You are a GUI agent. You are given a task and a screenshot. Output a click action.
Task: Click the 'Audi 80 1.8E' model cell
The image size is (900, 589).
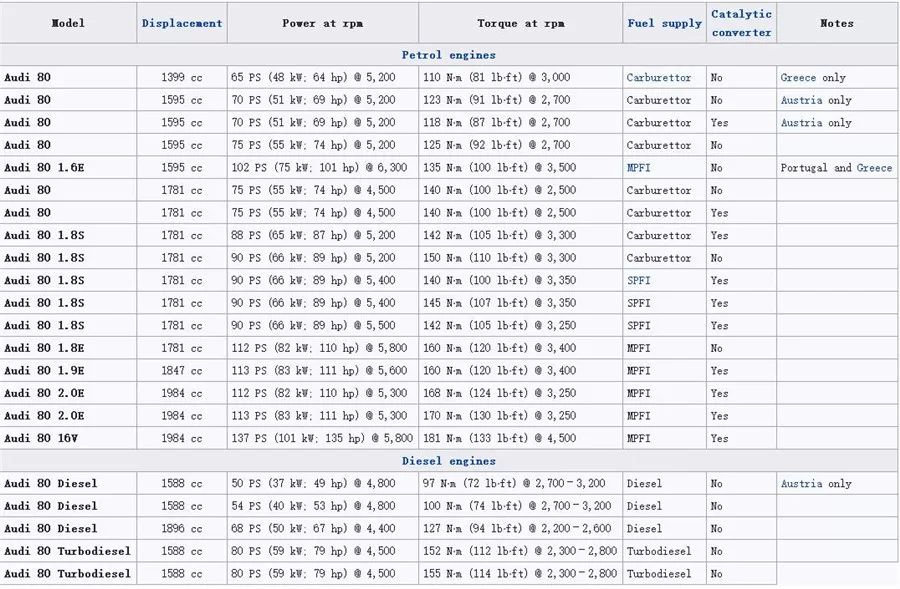coord(68,348)
